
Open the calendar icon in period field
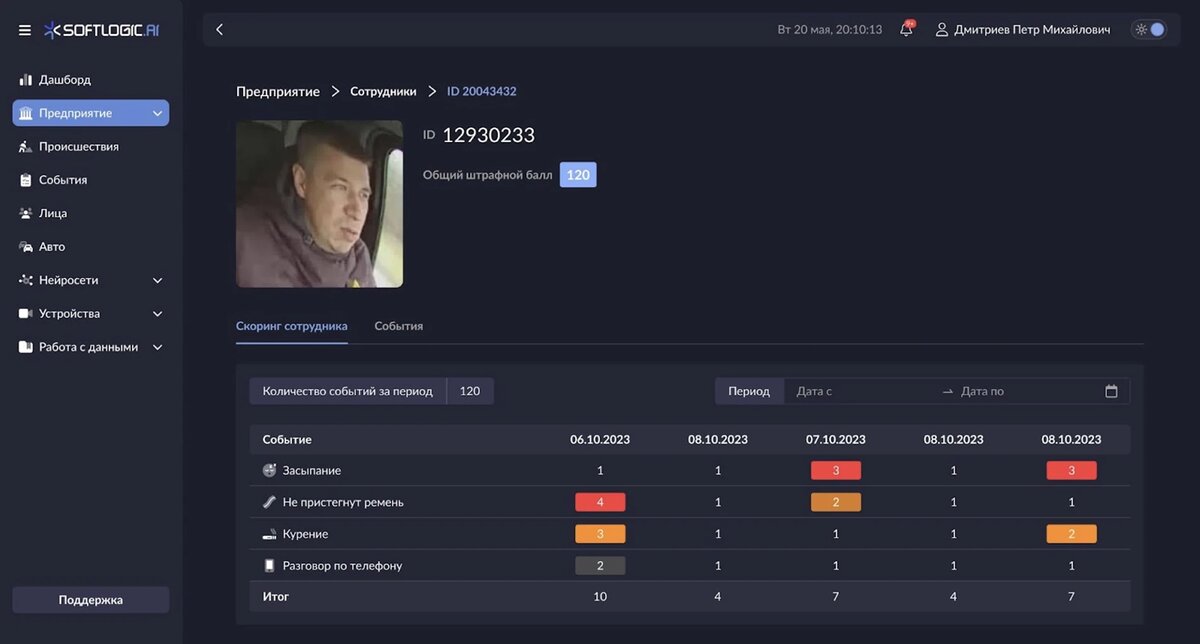[1111, 391]
